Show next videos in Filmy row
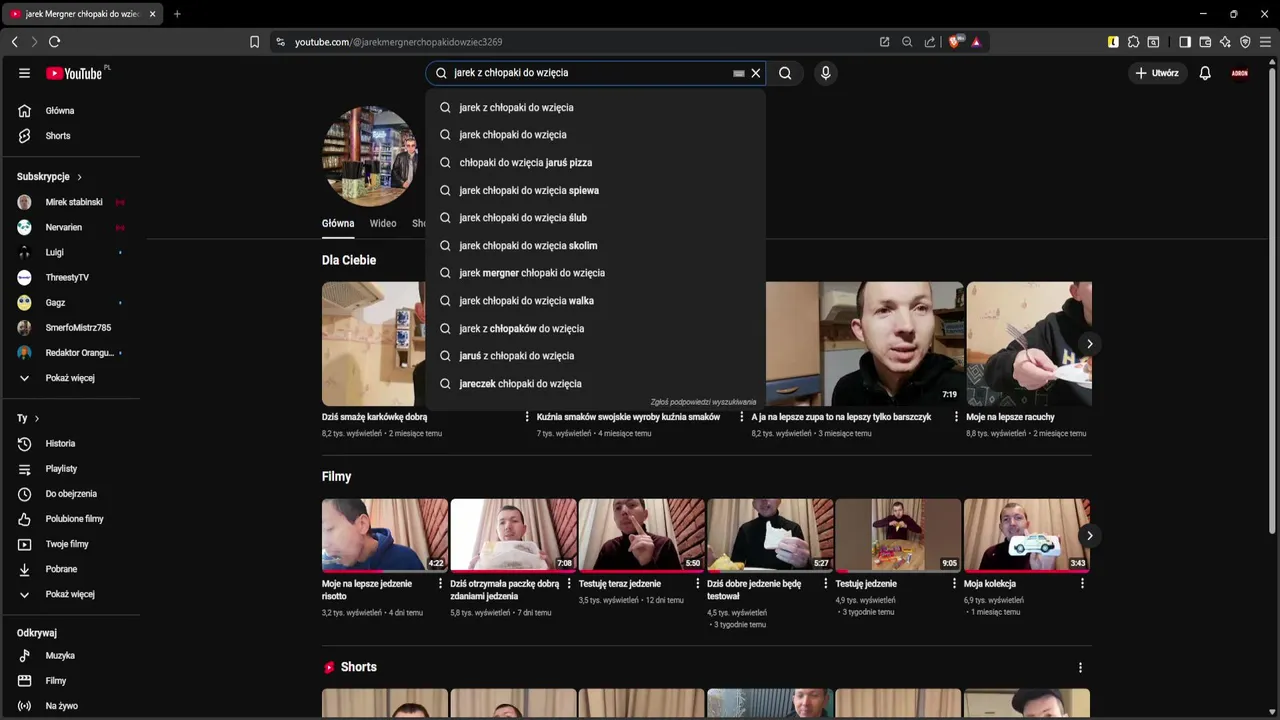This screenshot has height=720, width=1280. coord(1089,536)
